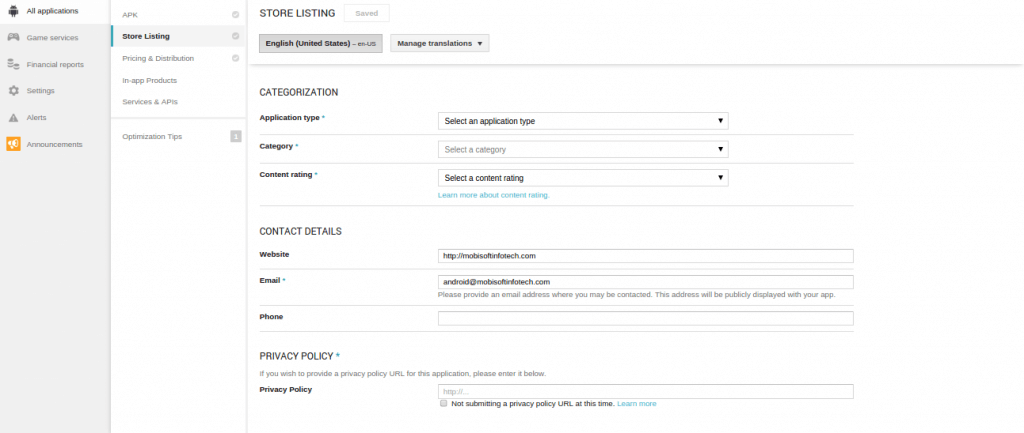Image resolution: width=1024 pixels, height=433 pixels.
Task: Select the English (United States) language tab
Action: tap(320, 44)
